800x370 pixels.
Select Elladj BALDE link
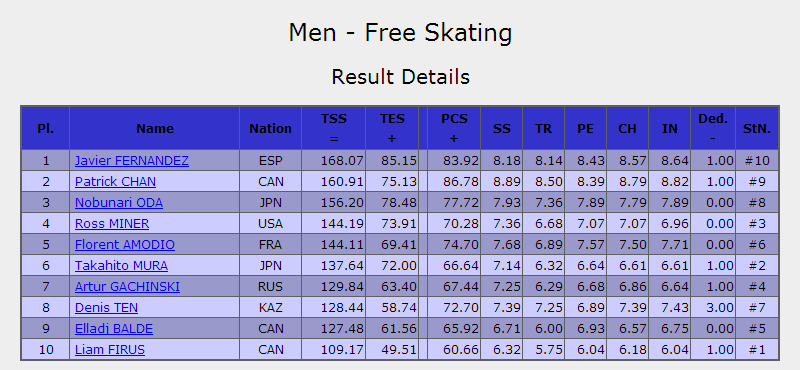tap(114, 329)
